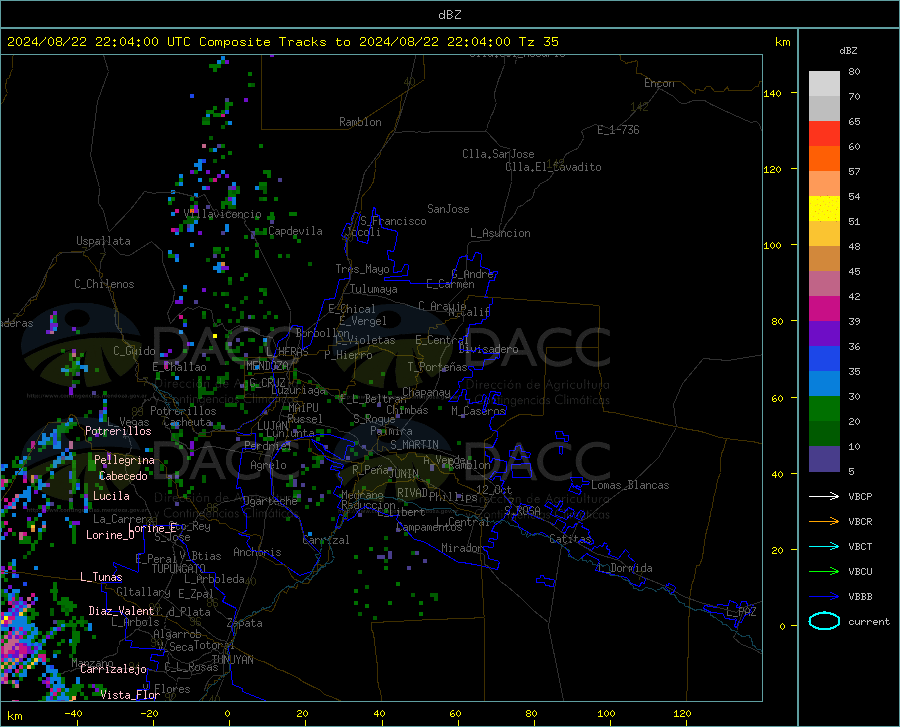The width and height of the screenshot is (900, 727).
Task: Click the Carrizal map label
Action: (x=325, y=540)
